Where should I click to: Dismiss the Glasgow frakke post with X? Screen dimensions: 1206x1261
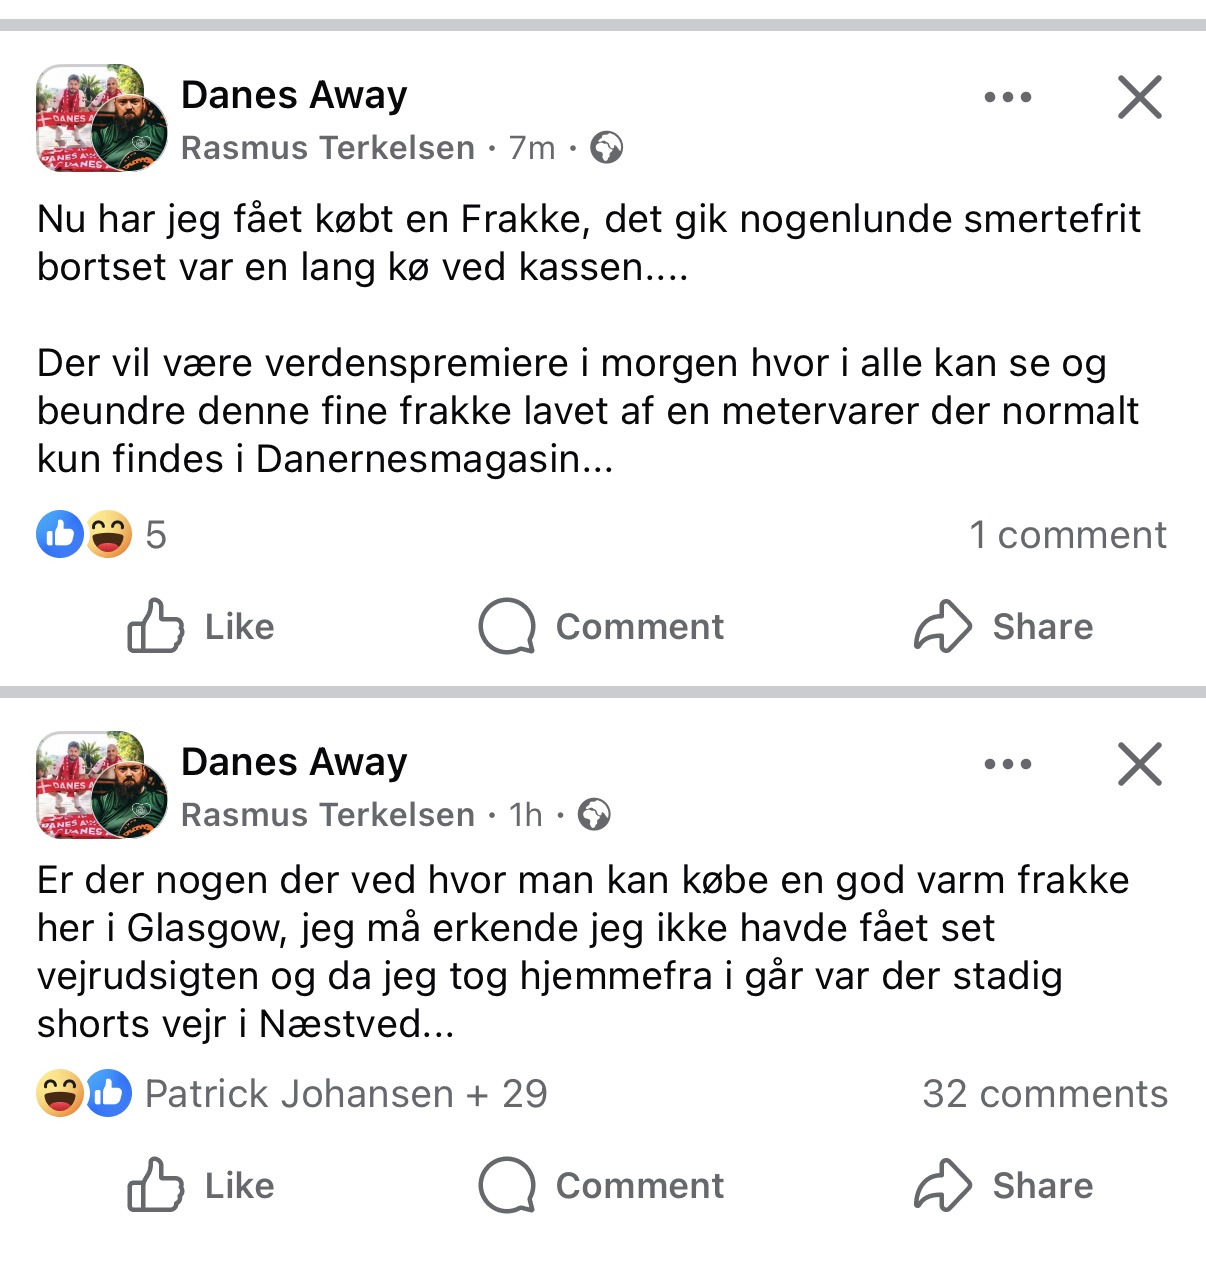[x=1139, y=764]
